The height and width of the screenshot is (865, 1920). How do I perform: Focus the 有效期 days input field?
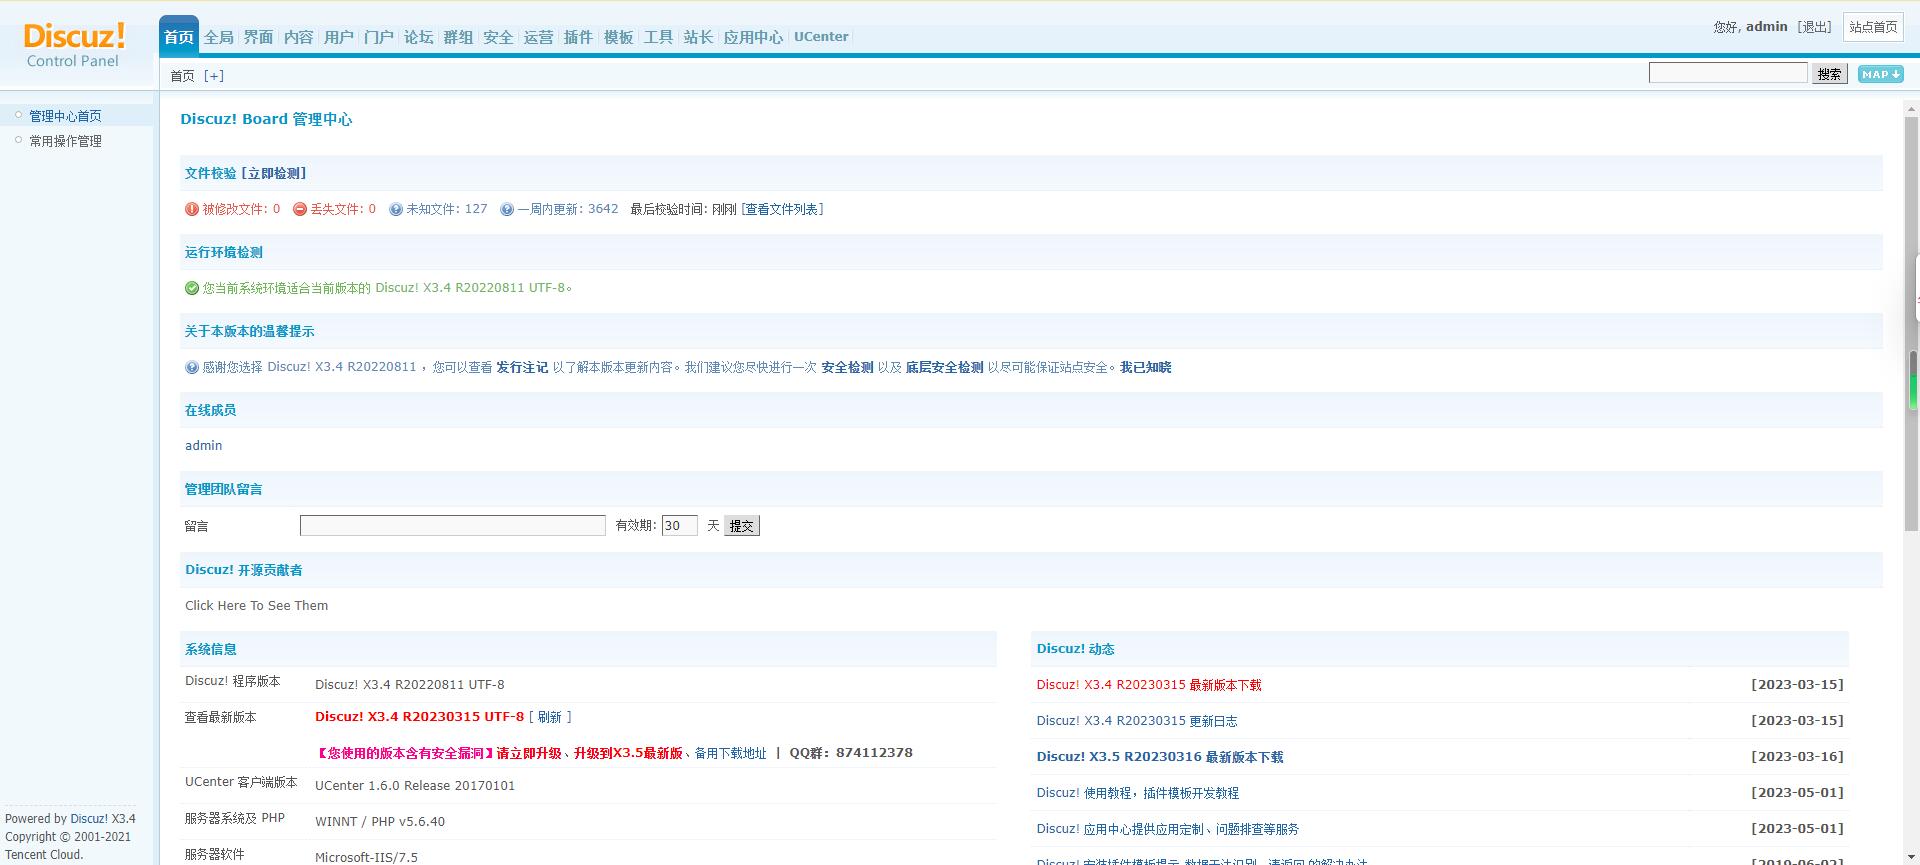click(x=680, y=526)
